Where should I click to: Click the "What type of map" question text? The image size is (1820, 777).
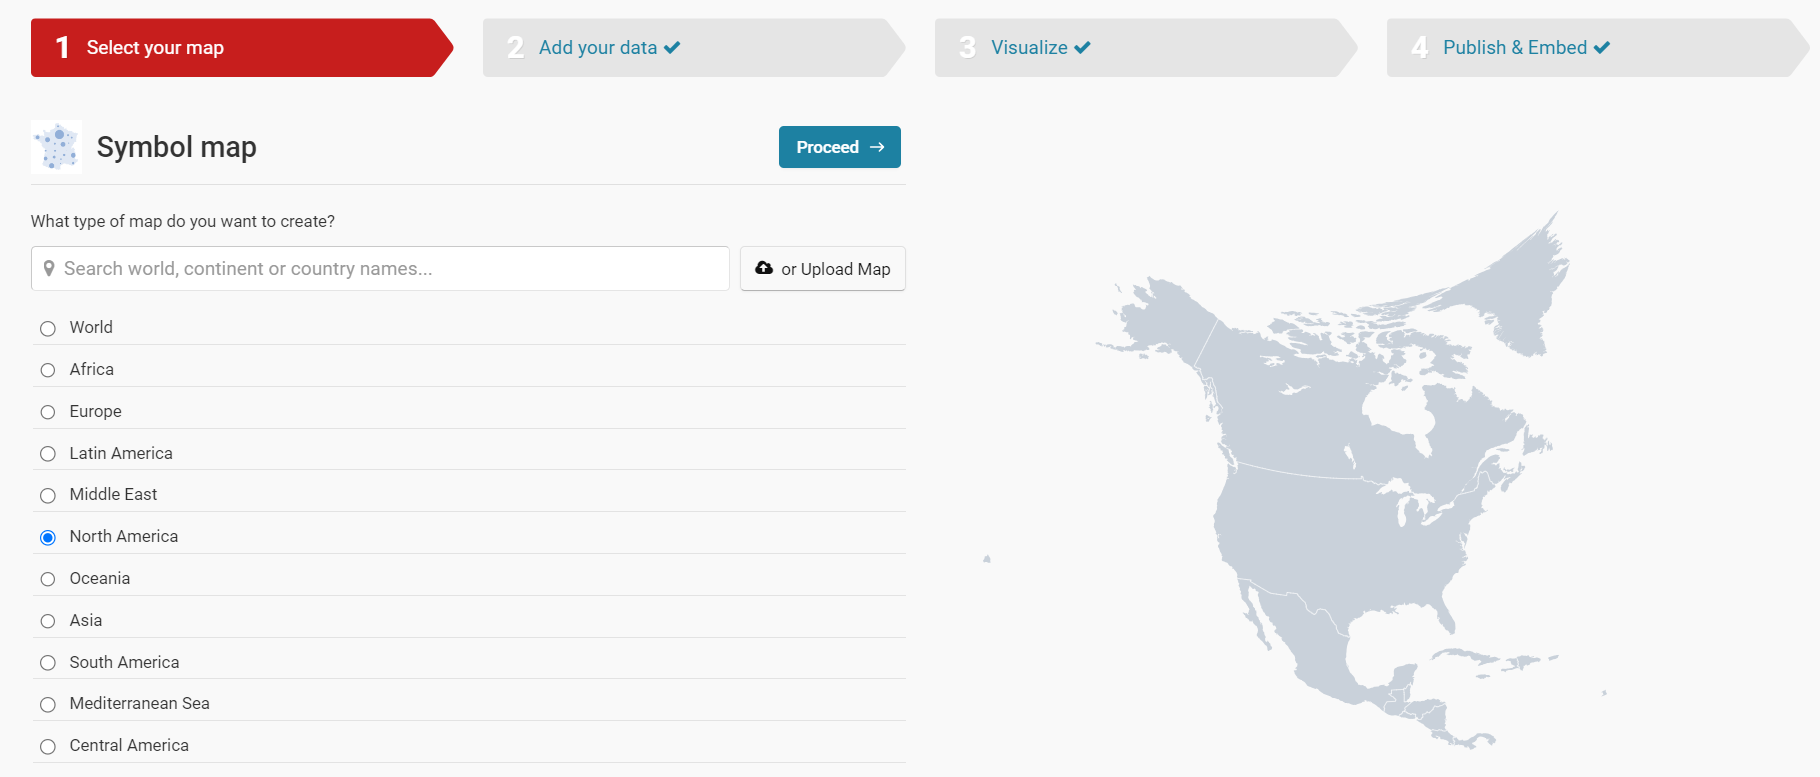pos(183,221)
